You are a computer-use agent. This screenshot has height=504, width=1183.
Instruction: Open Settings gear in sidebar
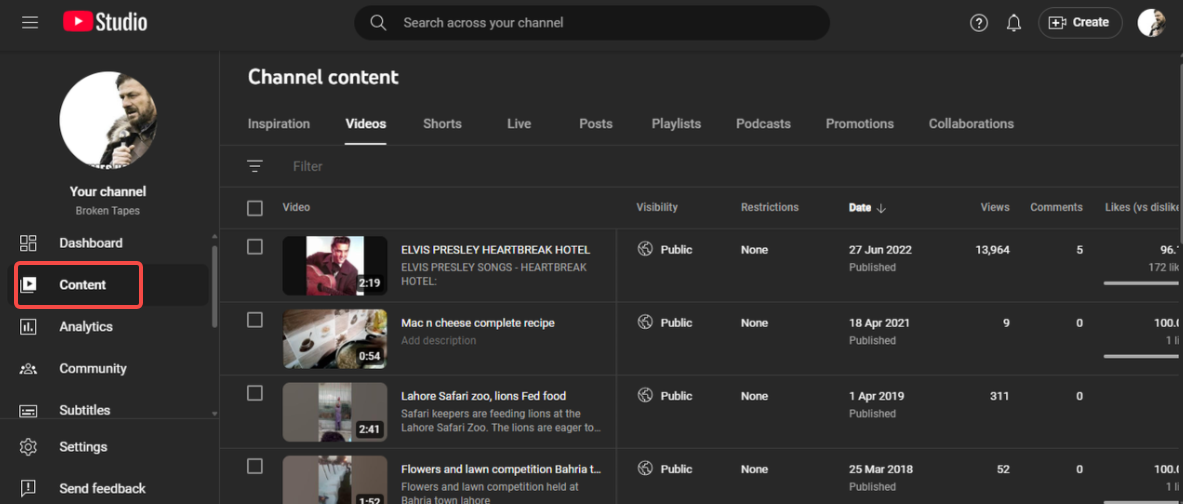click(x=82, y=447)
